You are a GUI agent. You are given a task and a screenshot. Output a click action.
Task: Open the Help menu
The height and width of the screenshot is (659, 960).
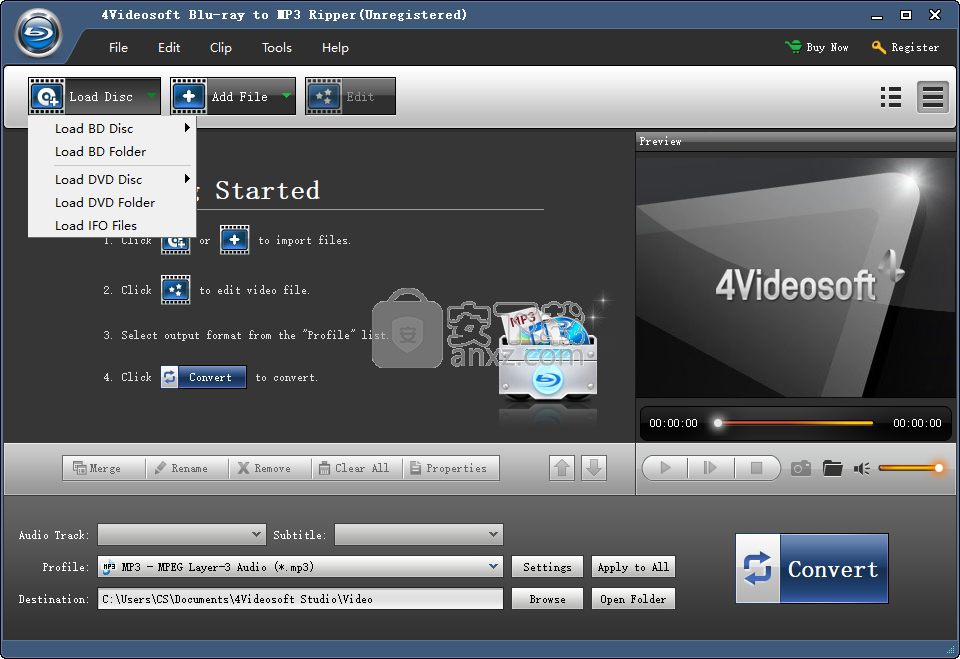(335, 48)
